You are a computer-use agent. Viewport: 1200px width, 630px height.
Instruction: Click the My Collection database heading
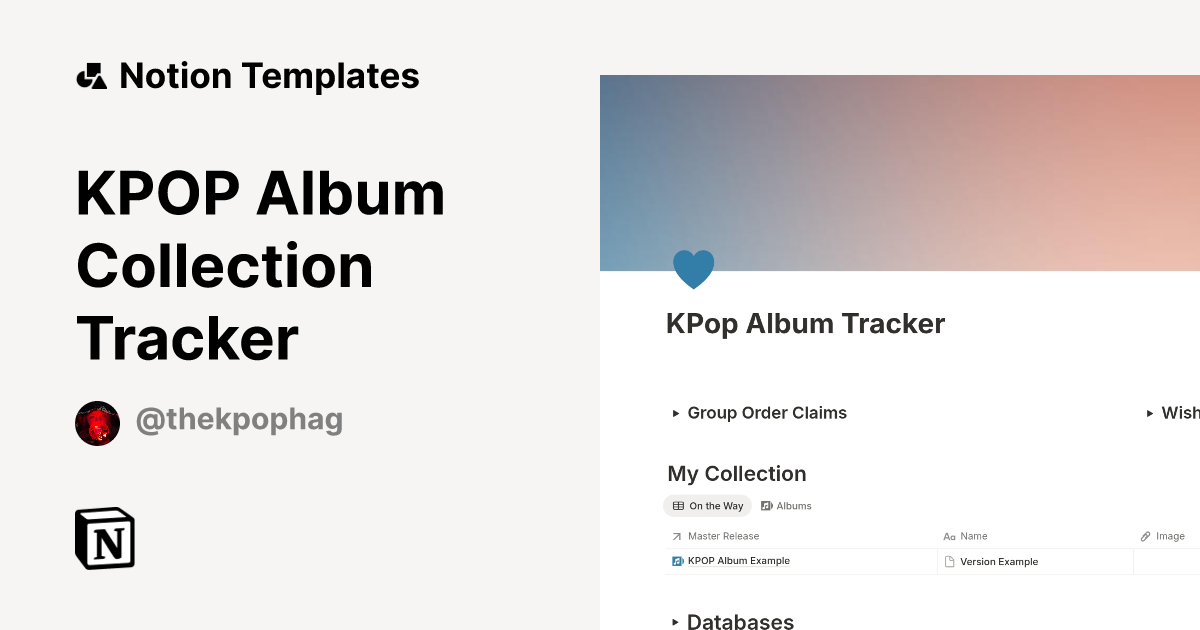pyautogui.click(x=737, y=474)
